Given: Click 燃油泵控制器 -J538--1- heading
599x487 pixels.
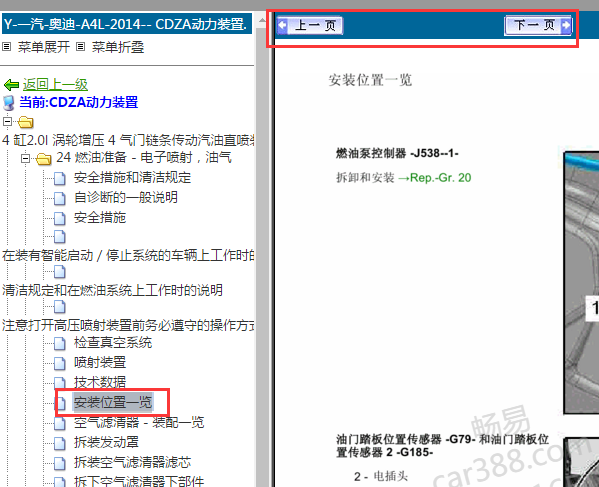Looking at the screenshot, I should (397, 153).
